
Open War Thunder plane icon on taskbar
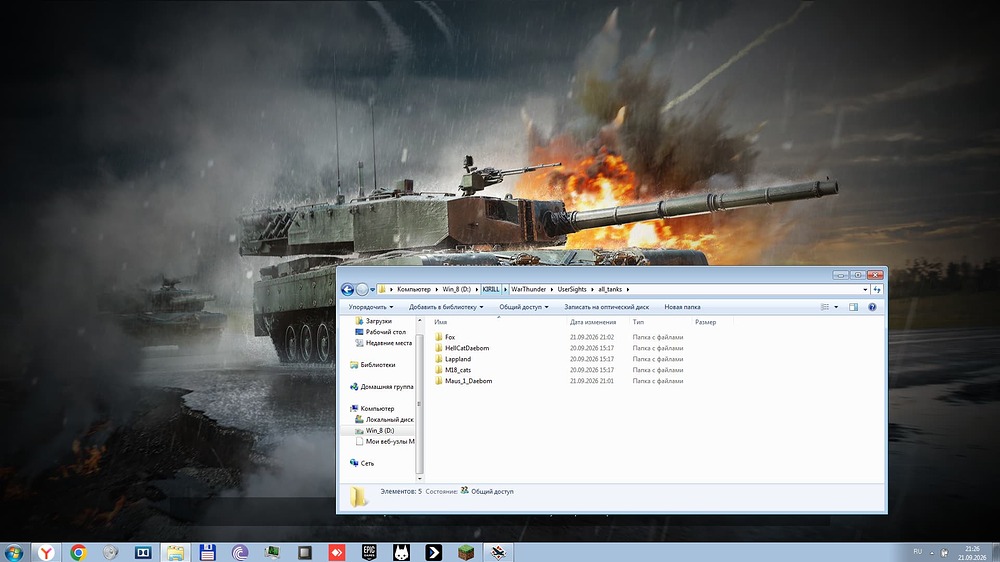498,552
